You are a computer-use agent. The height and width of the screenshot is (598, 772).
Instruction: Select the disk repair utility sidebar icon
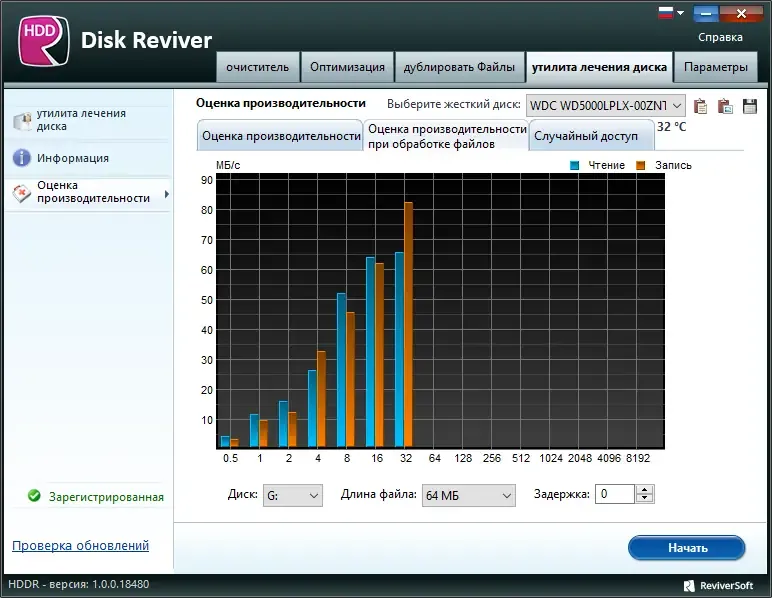tap(23, 121)
